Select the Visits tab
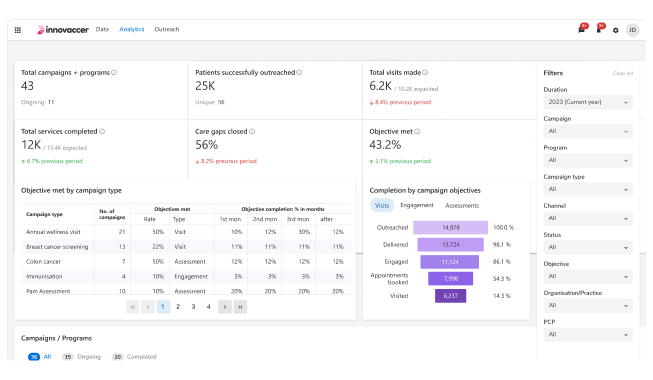The height and width of the screenshot is (380, 653). 382,205
